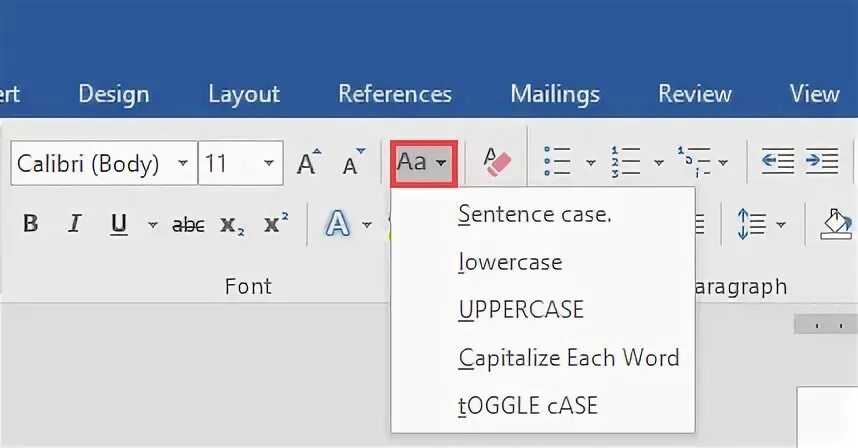
Task: Select Capitalize Each Word option
Action: pyautogui.click(x=568, y=357)
